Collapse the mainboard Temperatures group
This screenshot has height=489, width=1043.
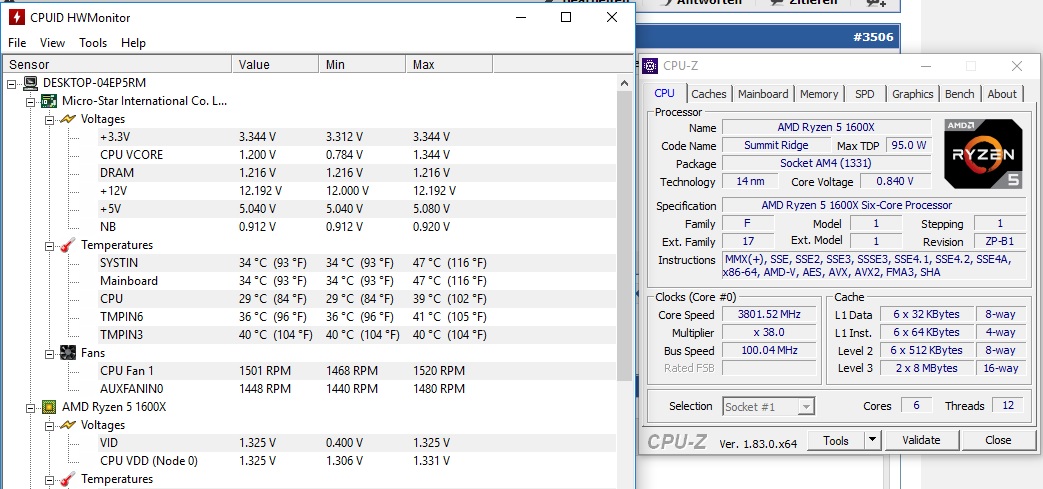49,245
